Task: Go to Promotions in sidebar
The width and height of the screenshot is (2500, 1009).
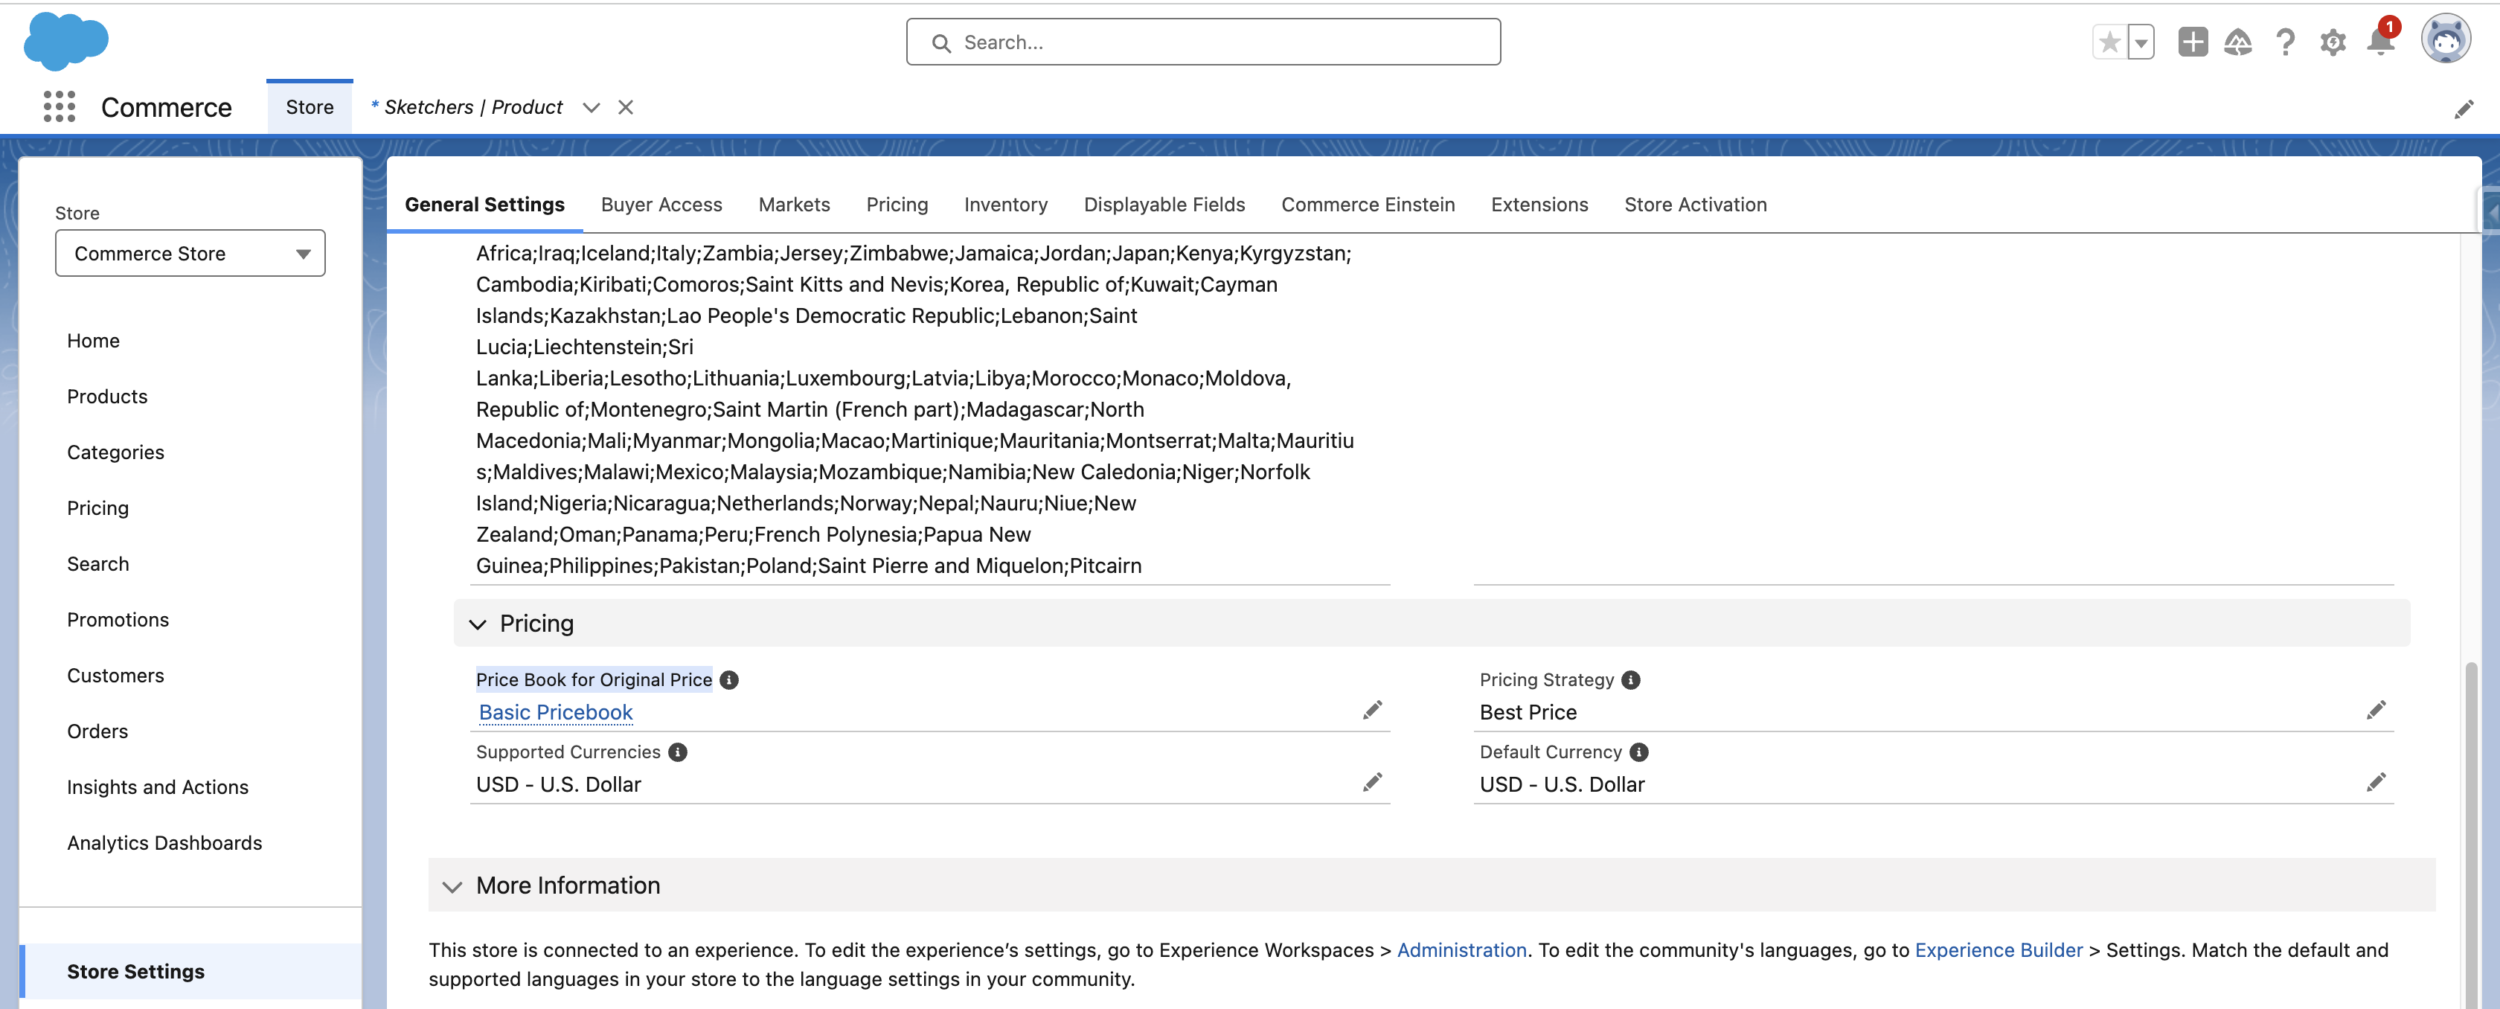Action: click(x=118, y=620)
